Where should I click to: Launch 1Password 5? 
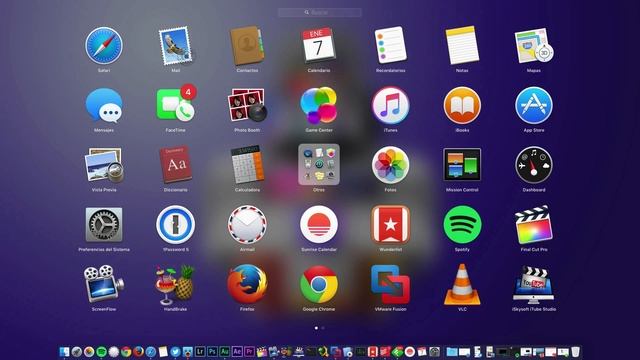pyautogui.click(x=176, y=224)
